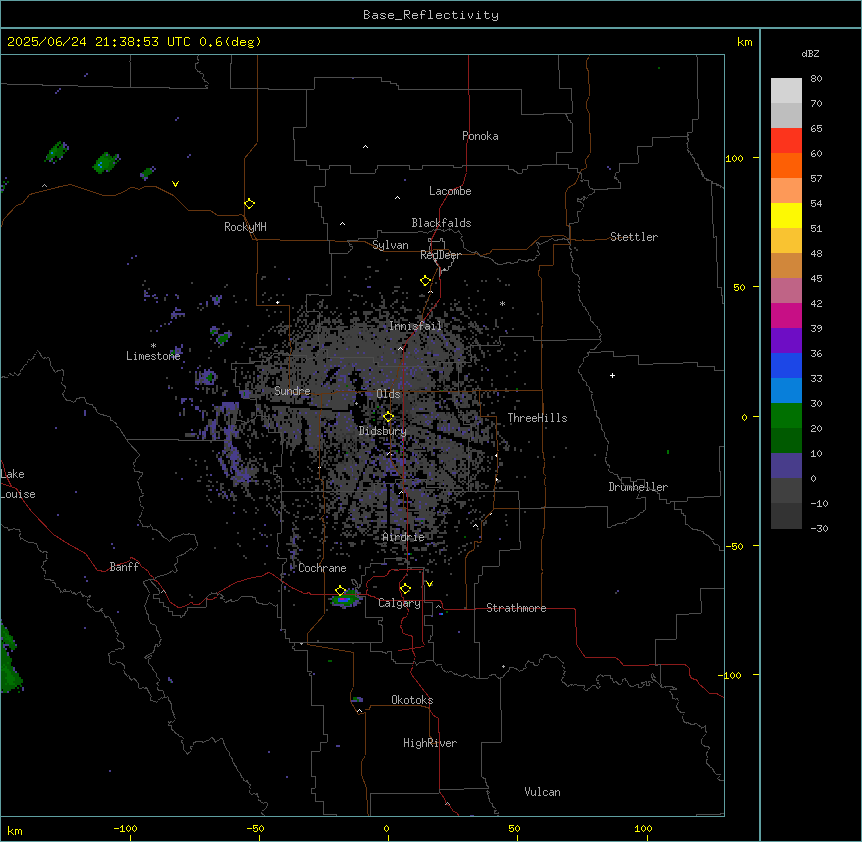Image resolution: width=862 pixels, height=842 pixels.
Task: Click the Blackfalds city label
Action: 441,223
